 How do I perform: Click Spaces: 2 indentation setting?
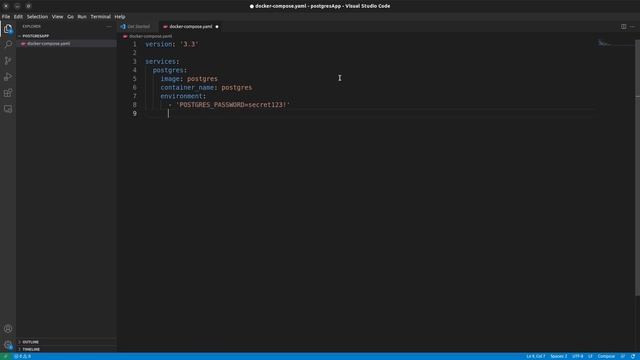click(x=559, y=356)
